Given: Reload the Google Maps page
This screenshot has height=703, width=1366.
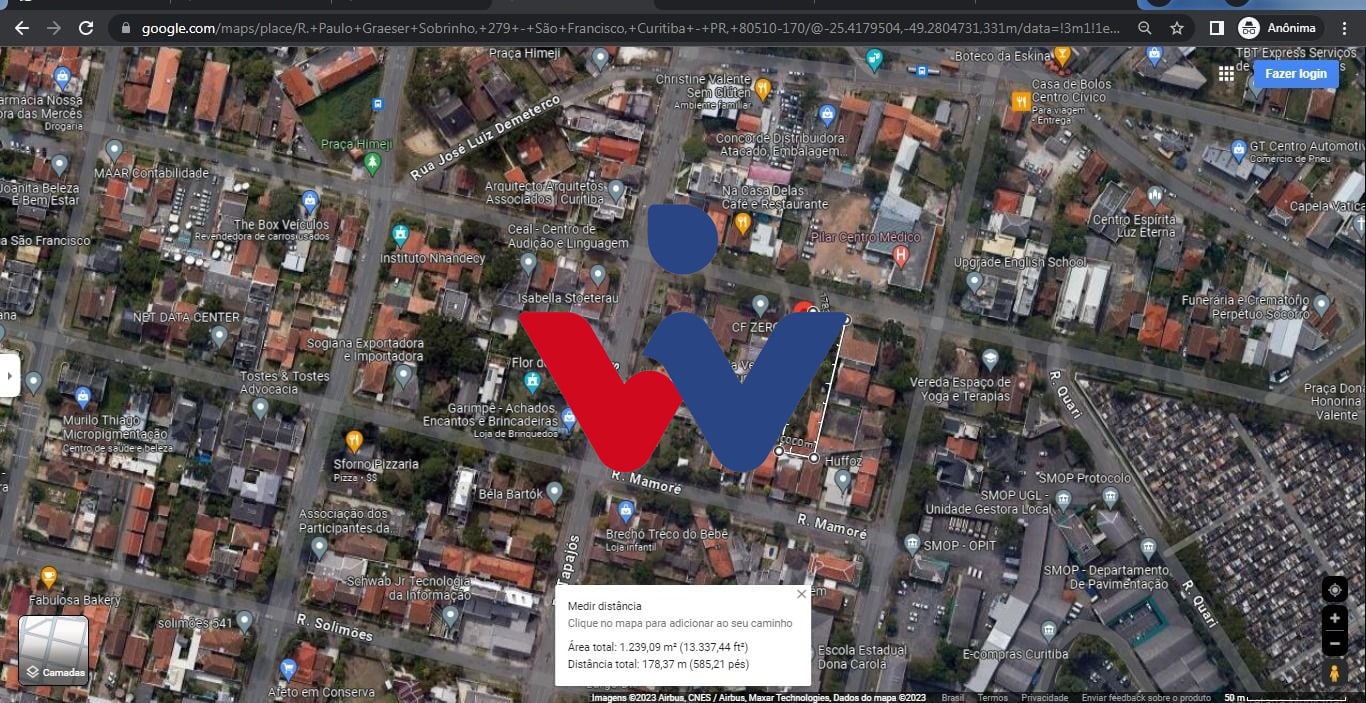Looking at the screenshot, I should click(86, 28).
